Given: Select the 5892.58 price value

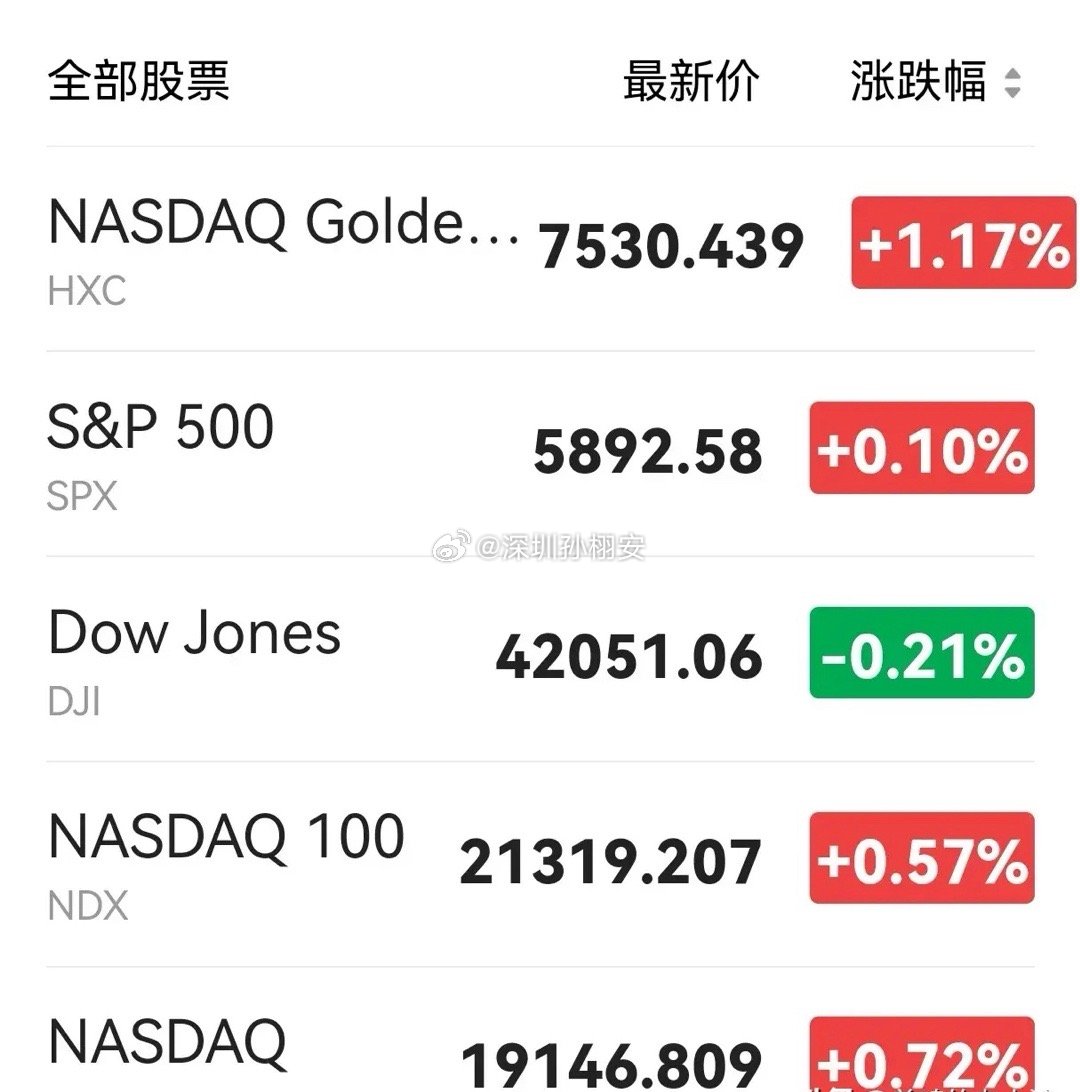Looking at the screenshot, I should pyautogui.click(x=648, y=451).
